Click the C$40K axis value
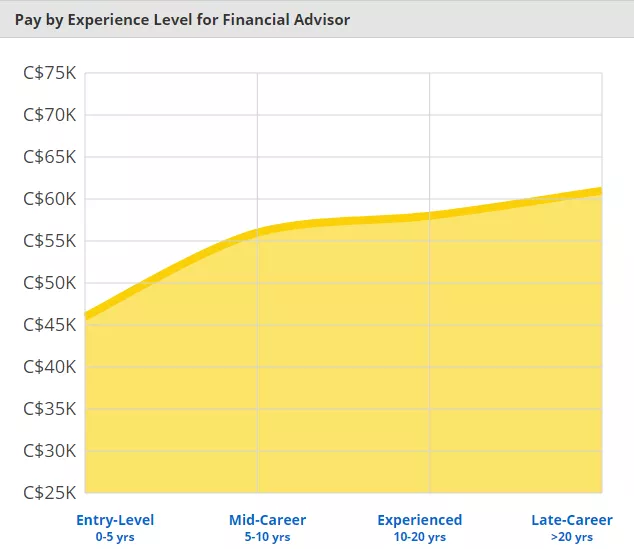Image resolution: width=634 pixels, height=549 pixels. pyautogui.click(x=50, y=367)
